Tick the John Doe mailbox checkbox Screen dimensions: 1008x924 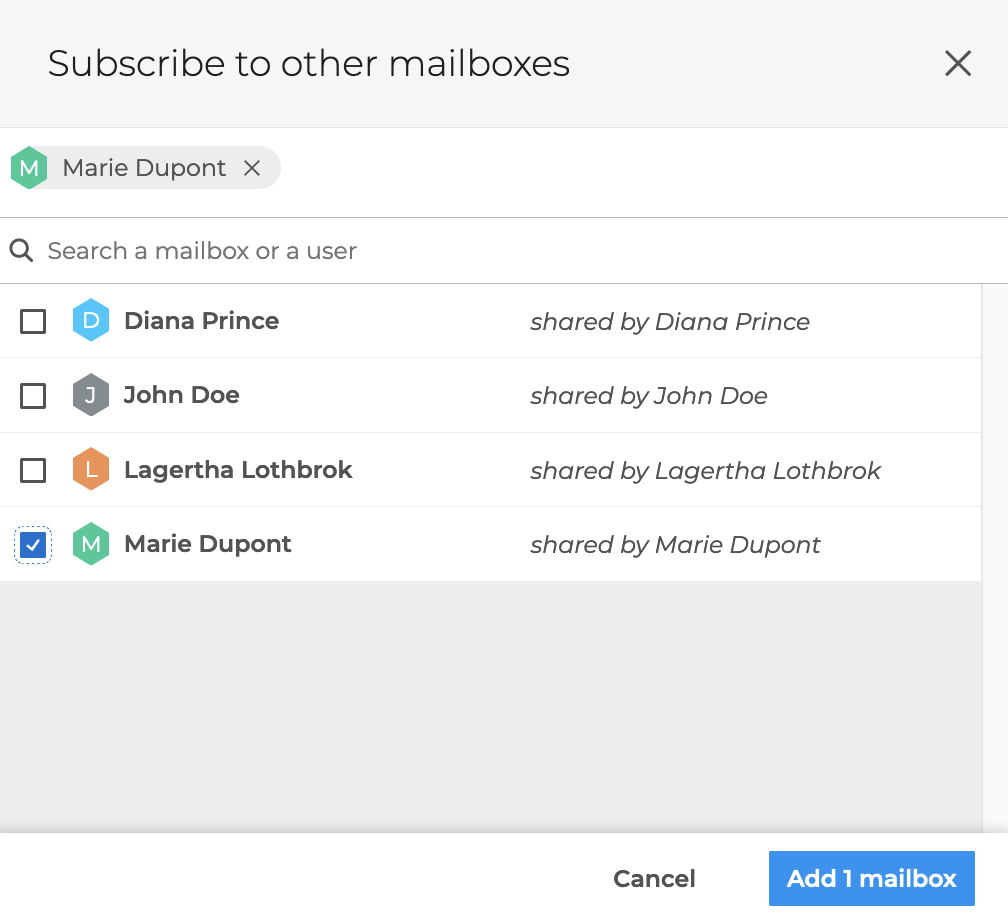[33, 396]
